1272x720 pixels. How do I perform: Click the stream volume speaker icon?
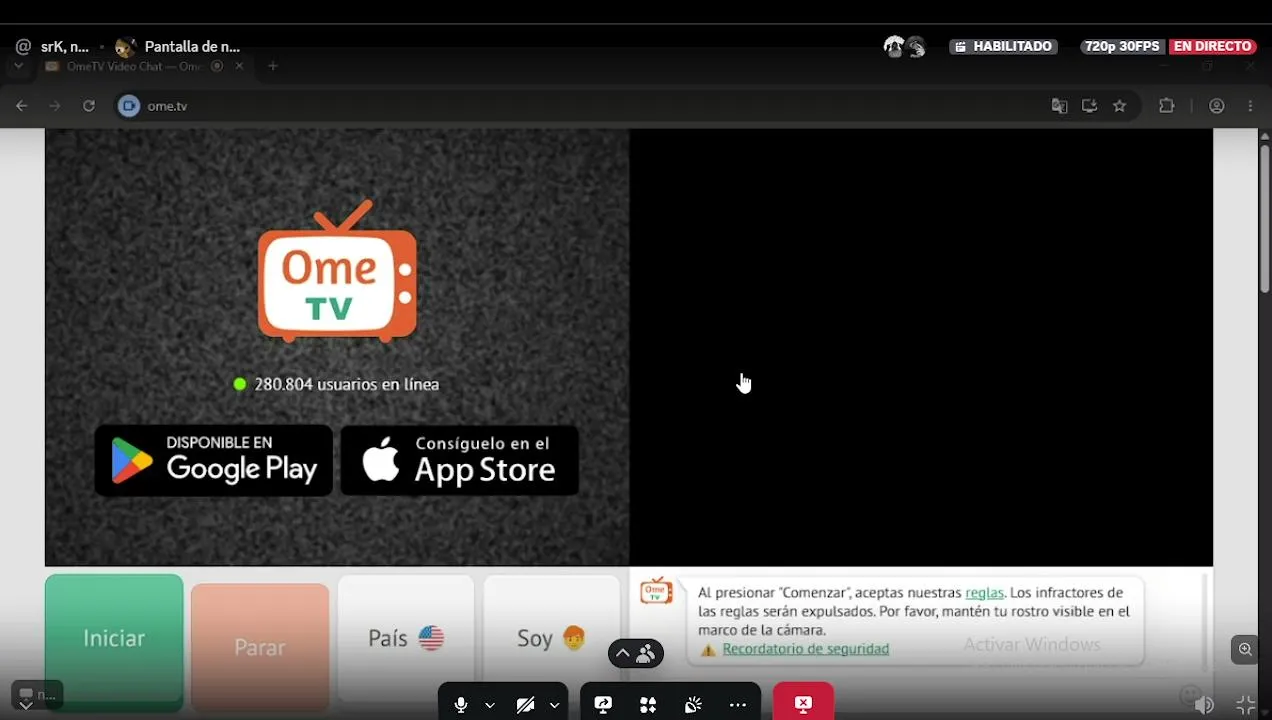(1204, 705)
